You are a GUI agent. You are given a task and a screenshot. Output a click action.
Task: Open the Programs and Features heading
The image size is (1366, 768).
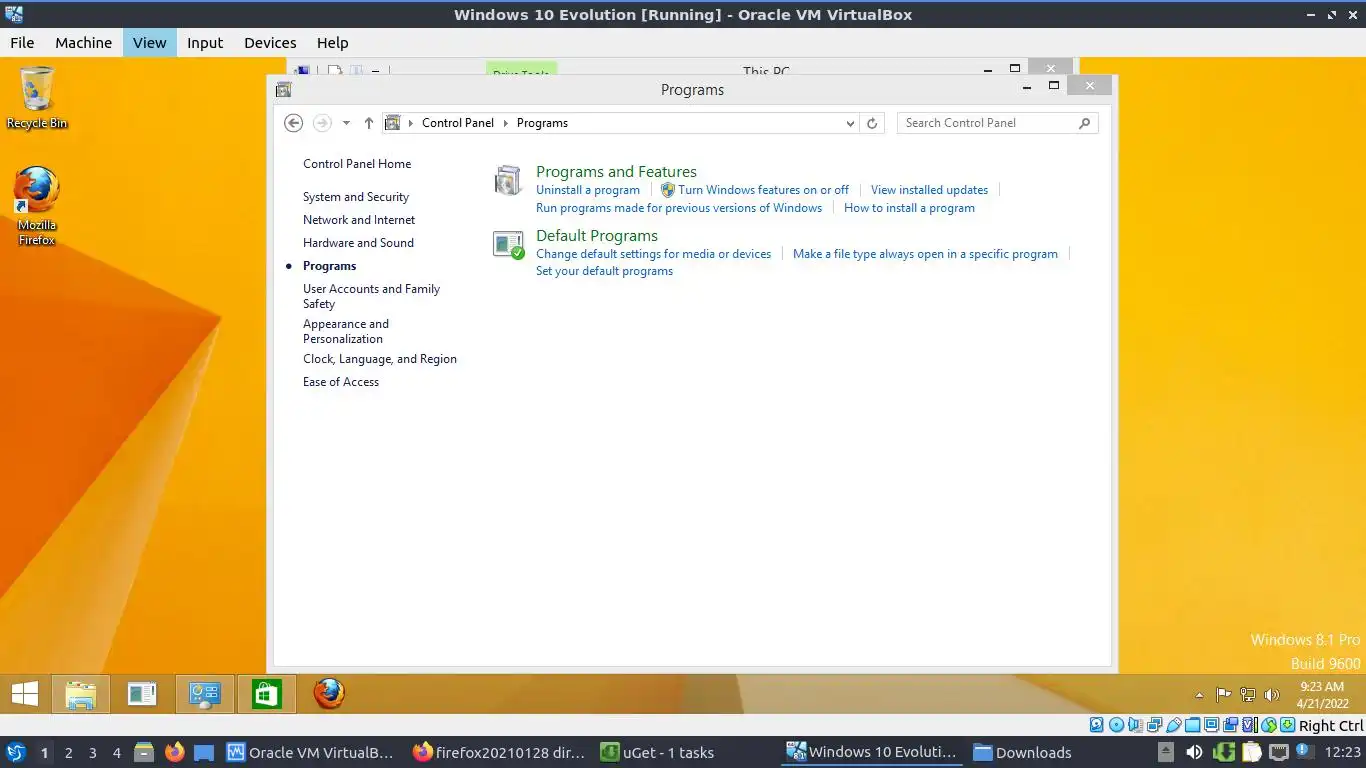click(x=616, y=172)
